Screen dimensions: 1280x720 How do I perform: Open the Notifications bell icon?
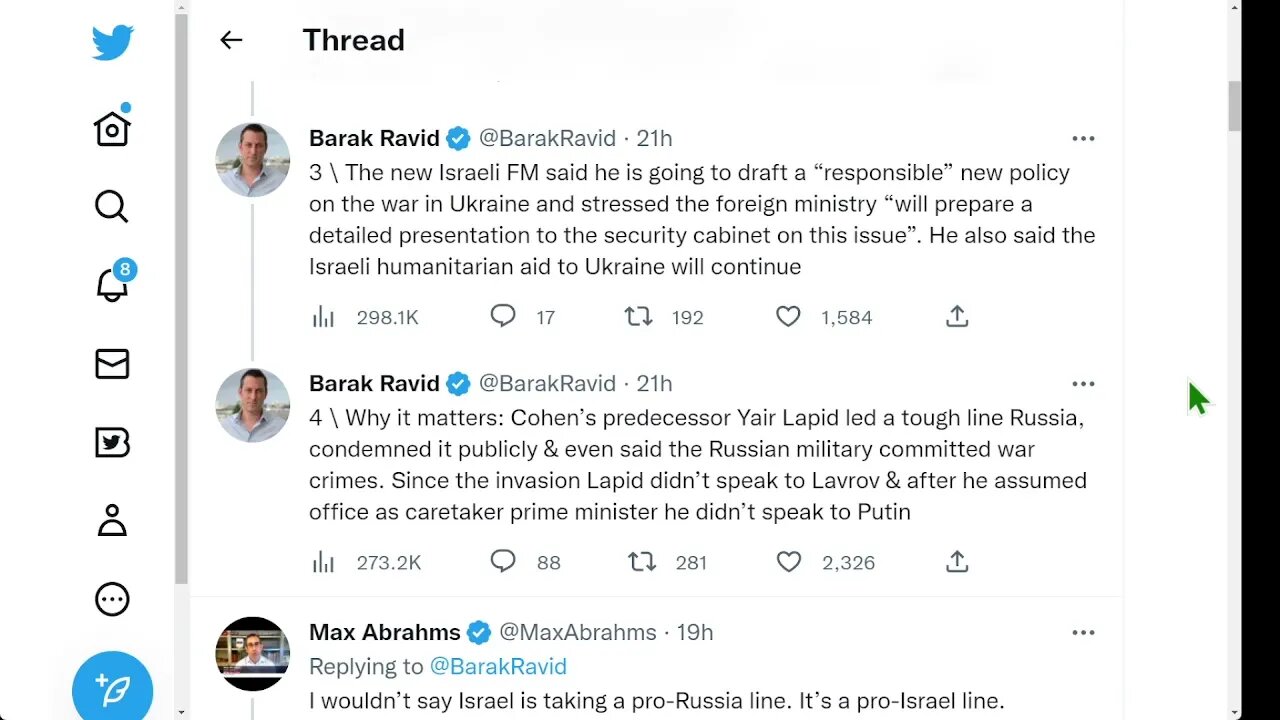point(112,285)
